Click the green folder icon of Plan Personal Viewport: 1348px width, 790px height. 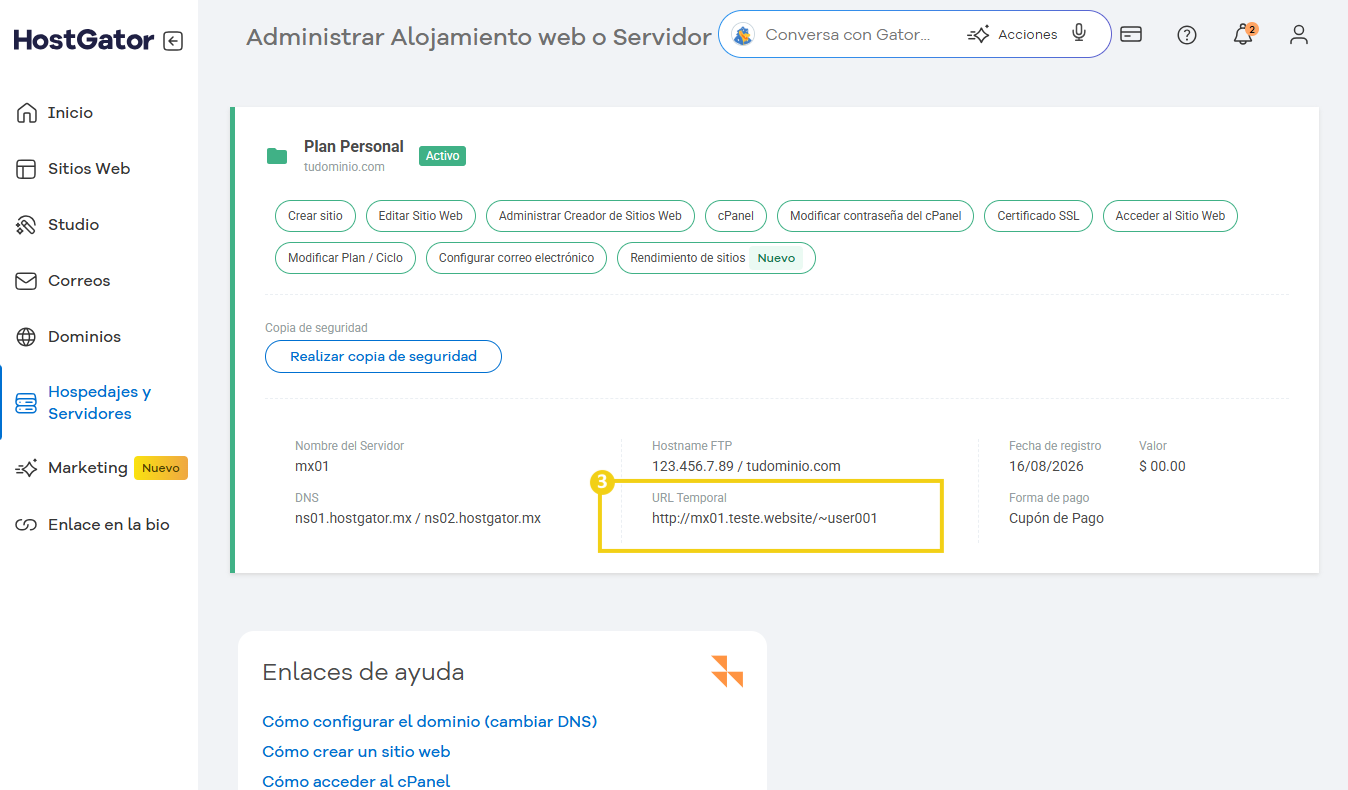click(x=277, y=156)
